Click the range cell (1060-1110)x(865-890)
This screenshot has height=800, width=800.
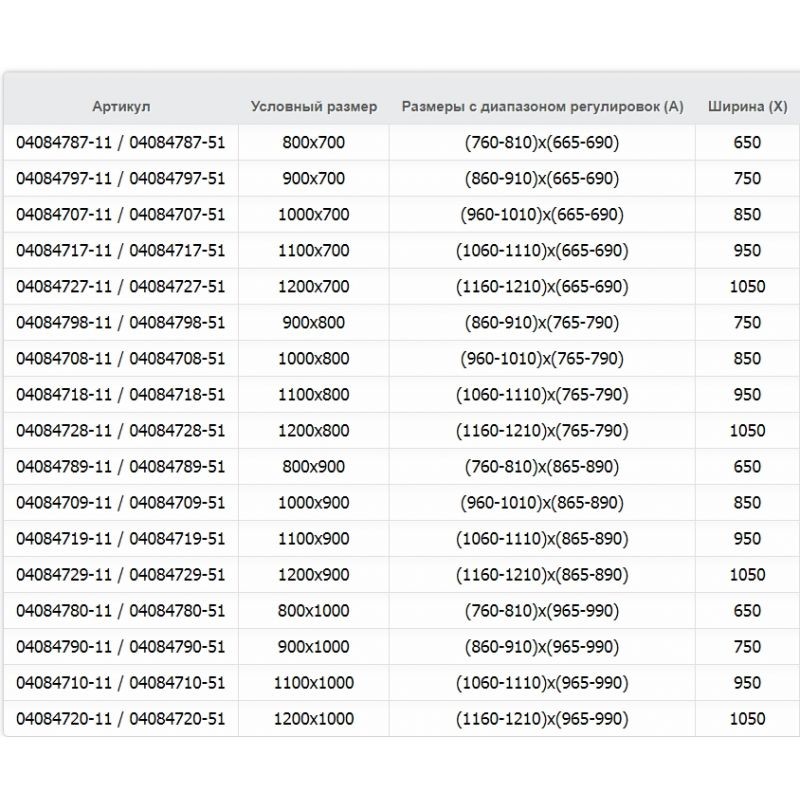tap(542, 539)
